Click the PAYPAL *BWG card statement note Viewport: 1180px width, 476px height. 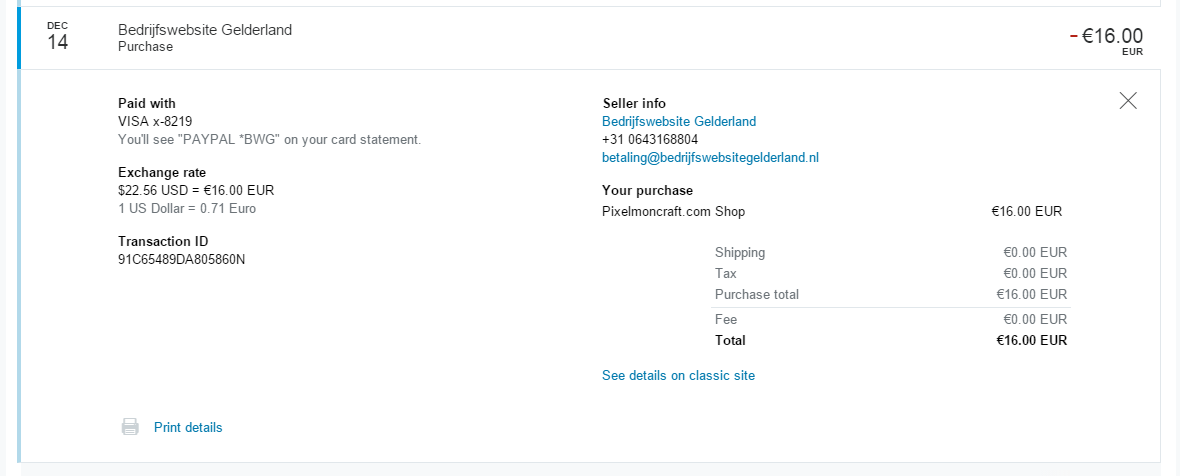pyautogui.click(x=269, y=139)
